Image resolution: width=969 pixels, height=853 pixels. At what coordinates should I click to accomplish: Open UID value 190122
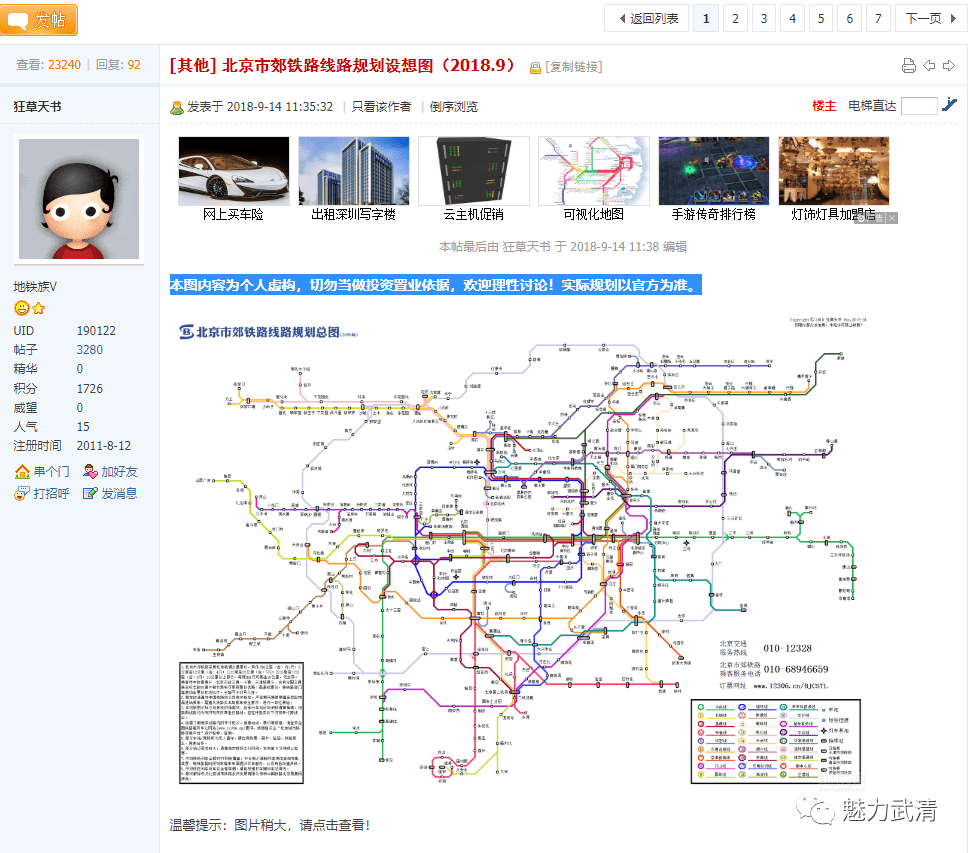tap(96, 331)
